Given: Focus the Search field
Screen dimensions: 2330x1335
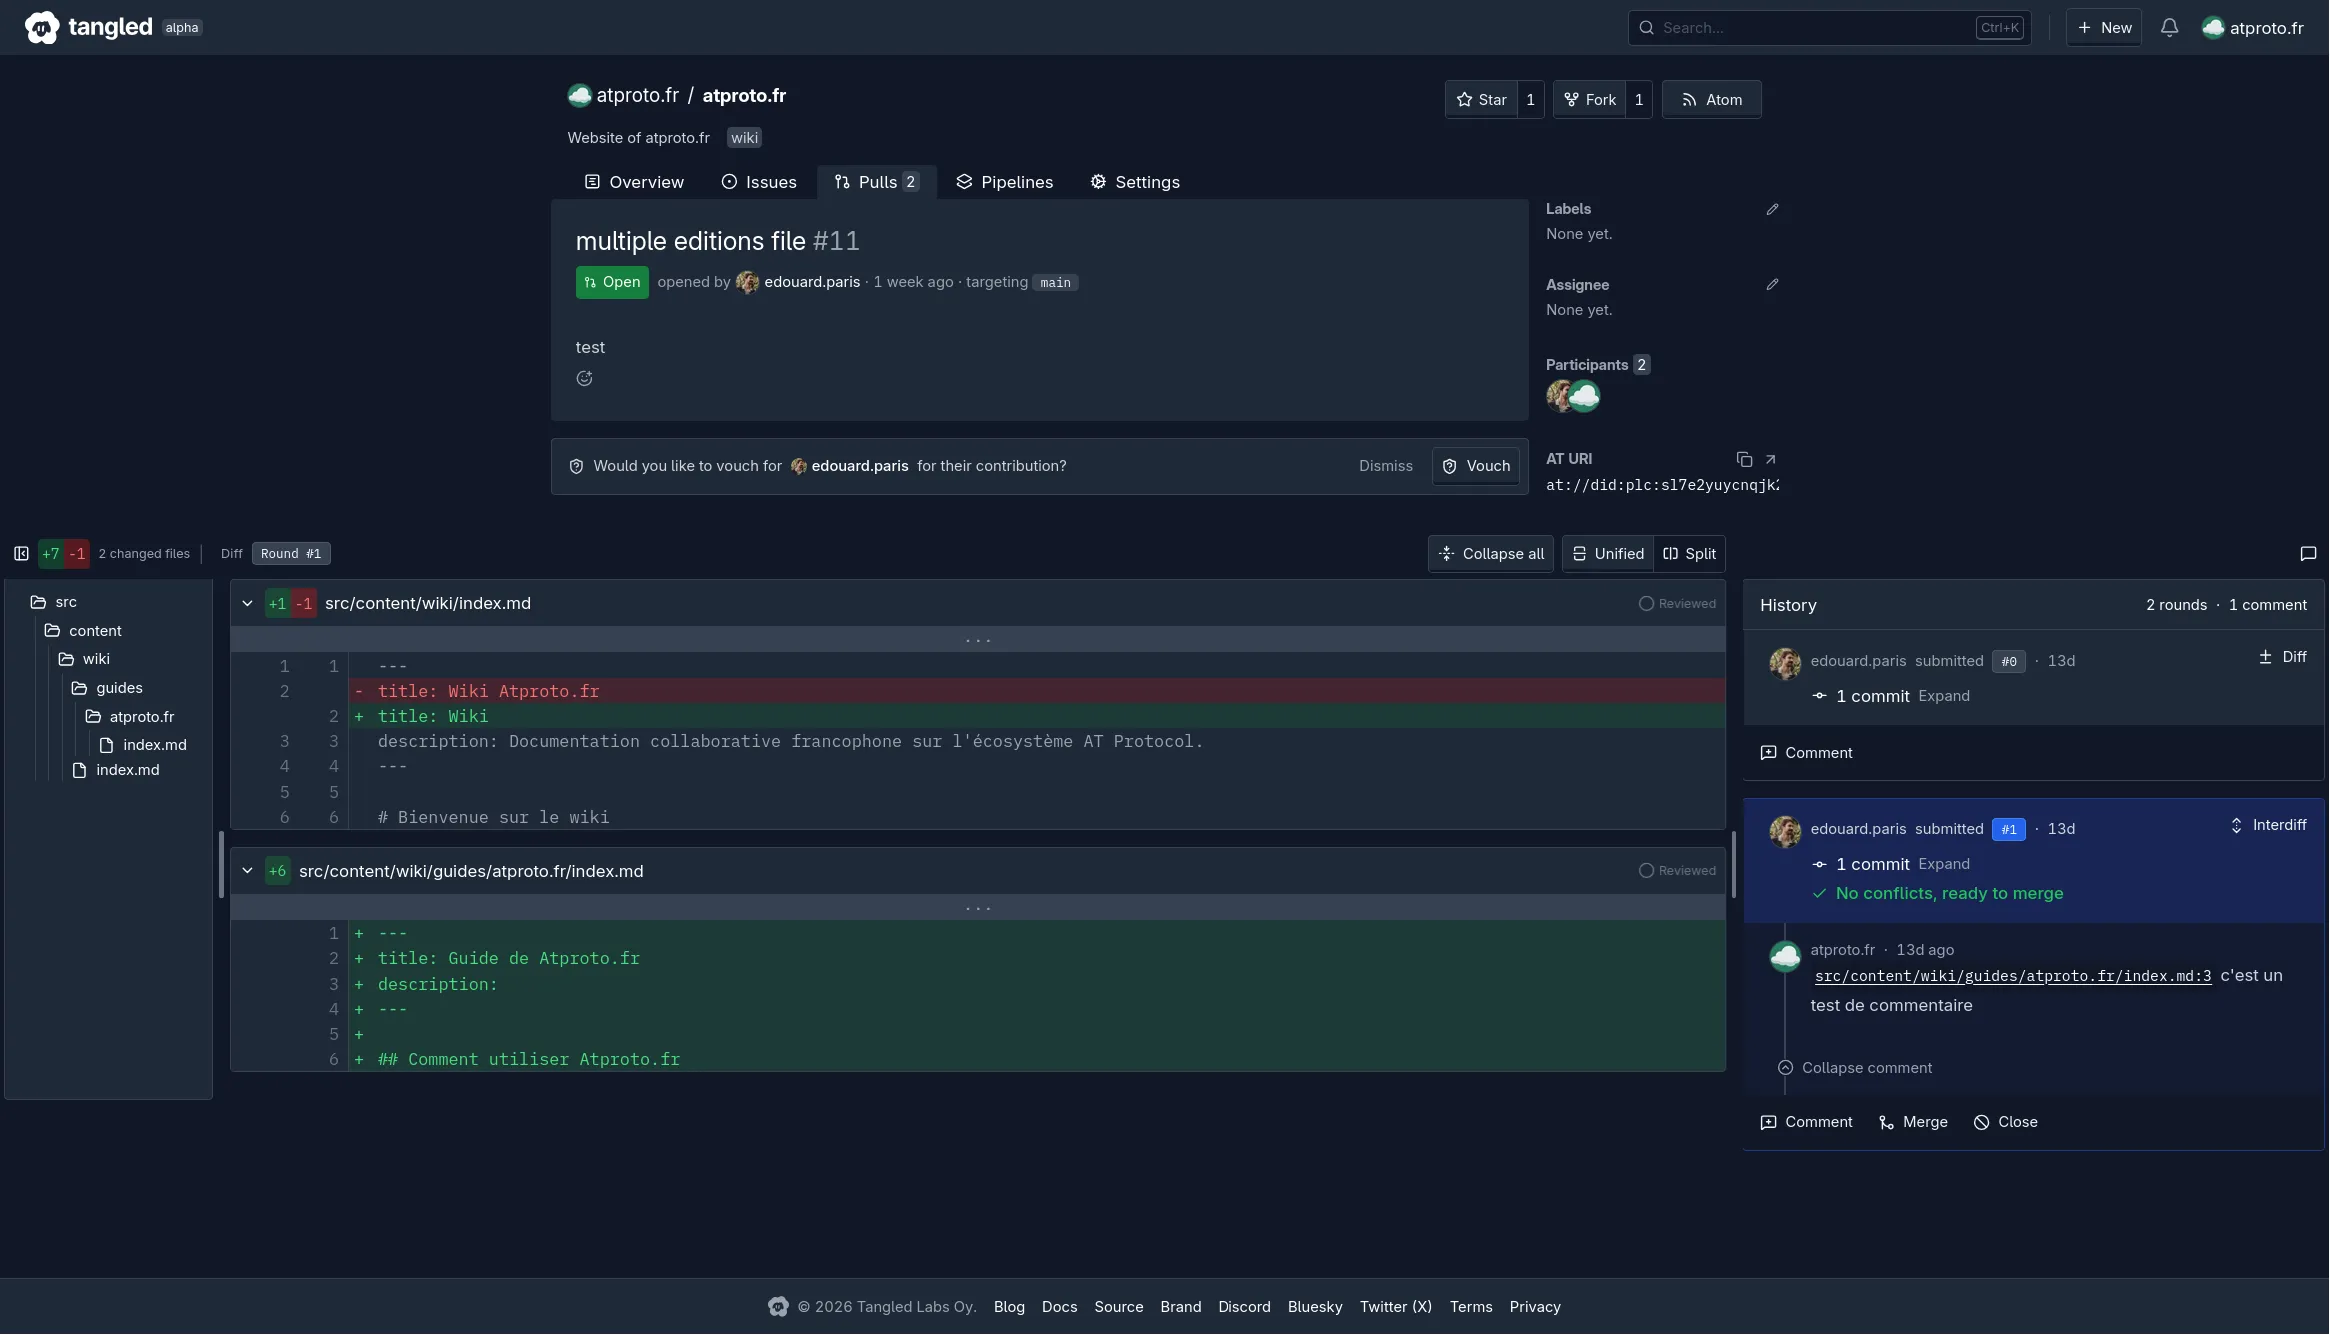Looking at the screenshot, I should point(1829,28).
